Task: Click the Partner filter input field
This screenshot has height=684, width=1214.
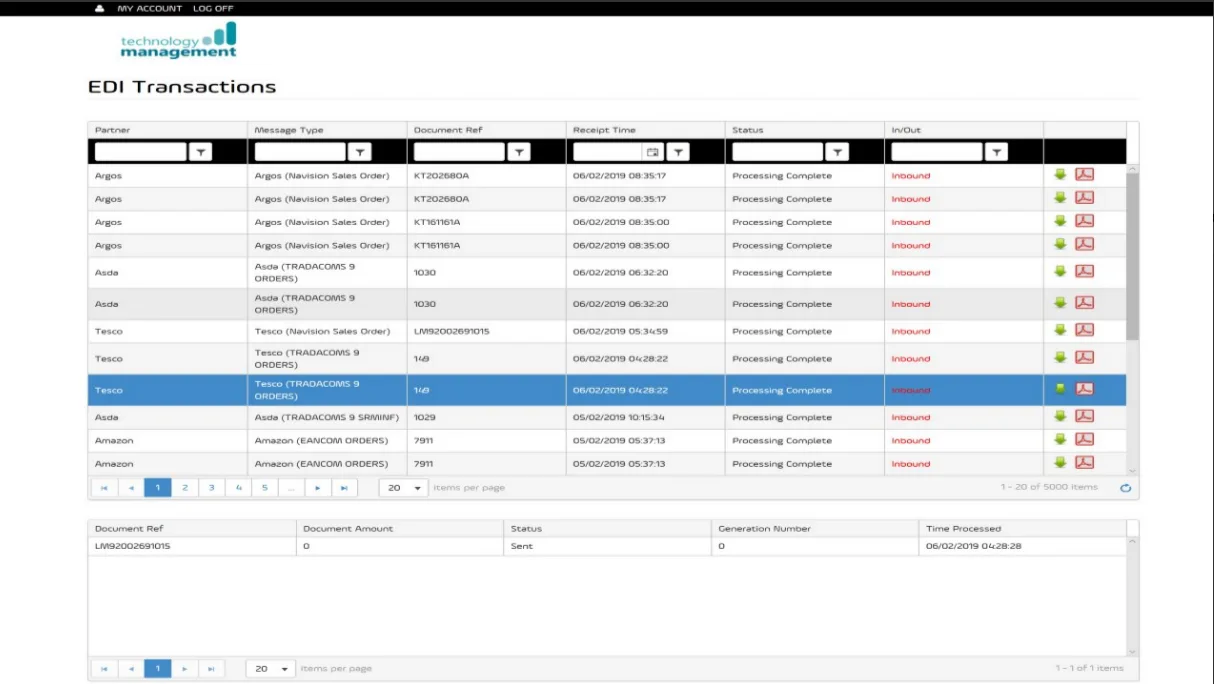Action: (140, 151)
